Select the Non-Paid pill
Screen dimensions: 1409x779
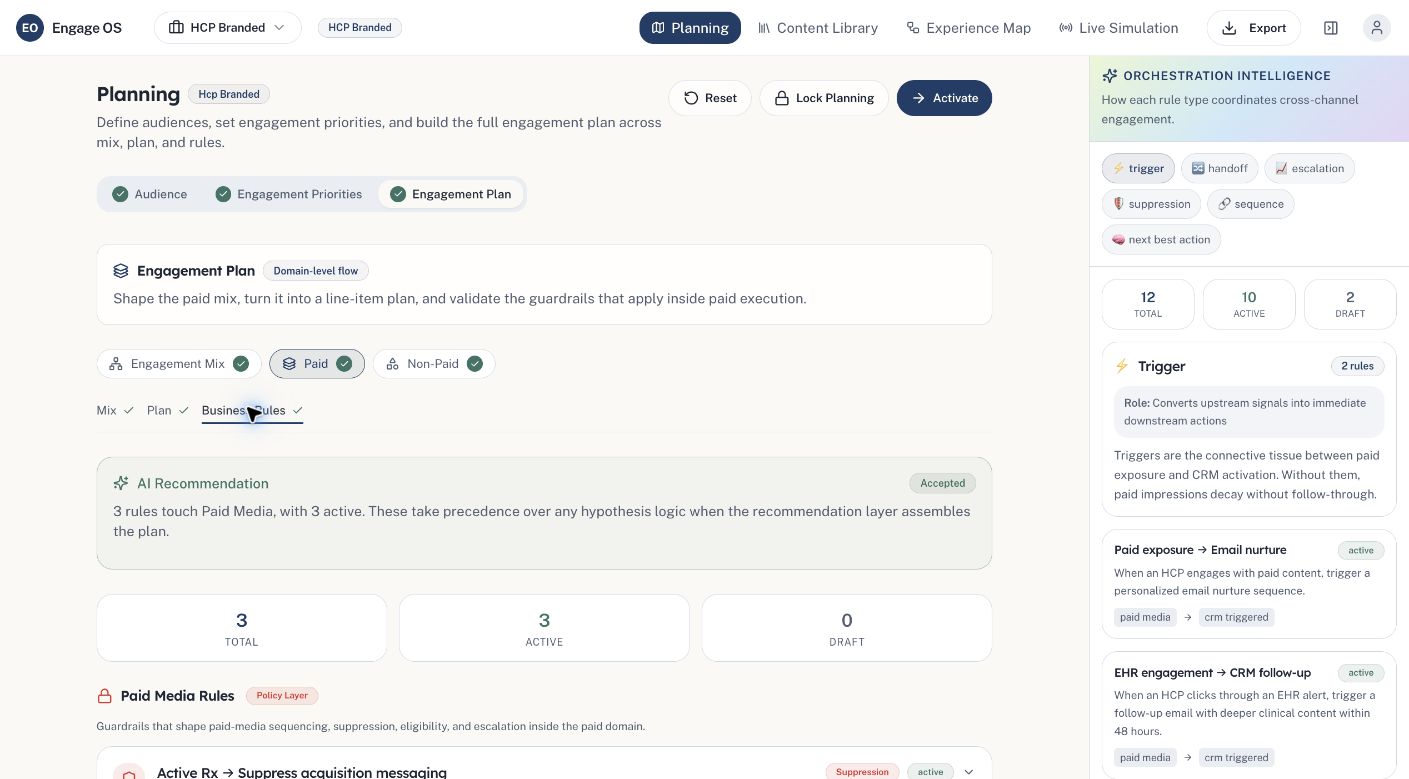click(x=434, y=364)
